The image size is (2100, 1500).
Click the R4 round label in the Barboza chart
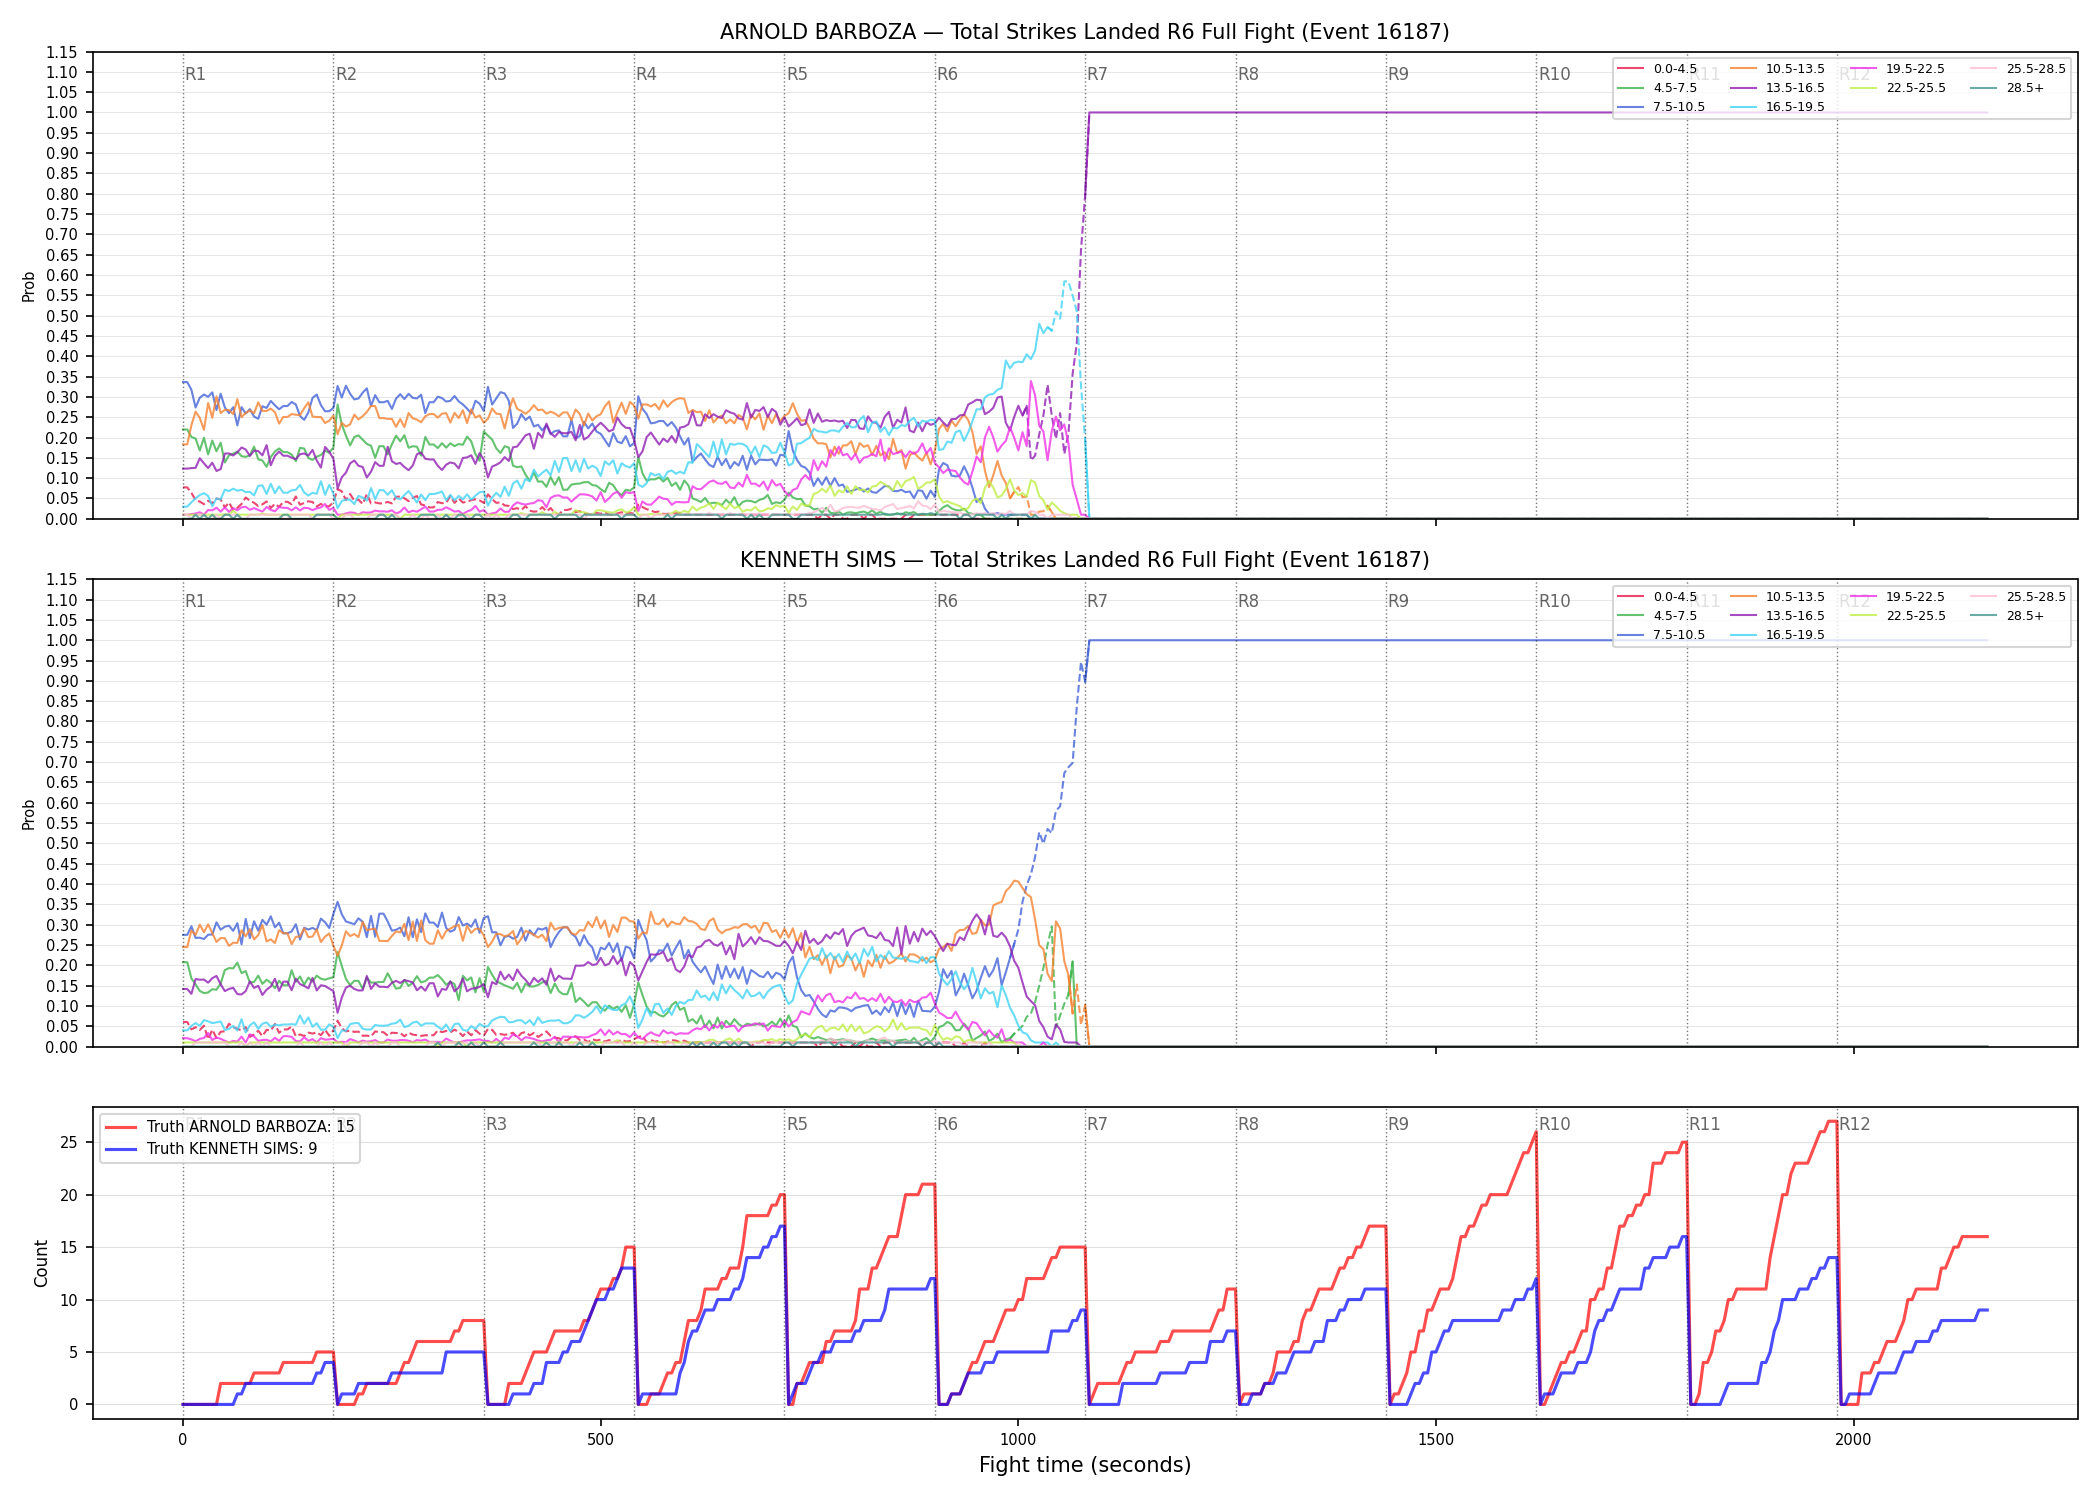click(x=646, y=74)
